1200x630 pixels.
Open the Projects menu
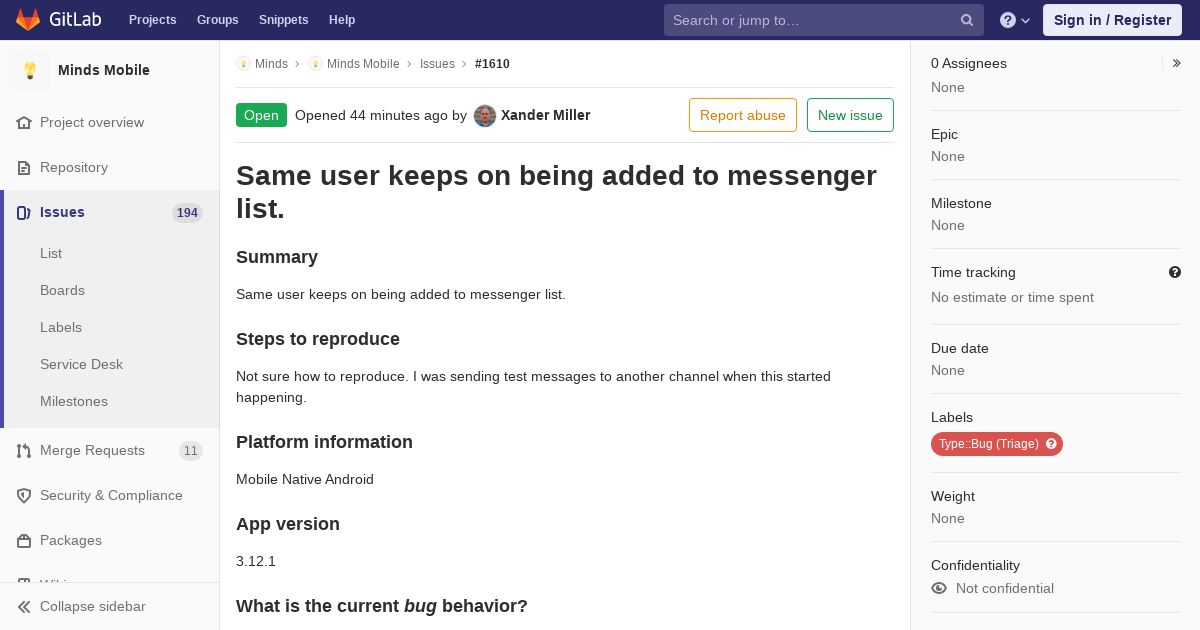click(152, 20)
